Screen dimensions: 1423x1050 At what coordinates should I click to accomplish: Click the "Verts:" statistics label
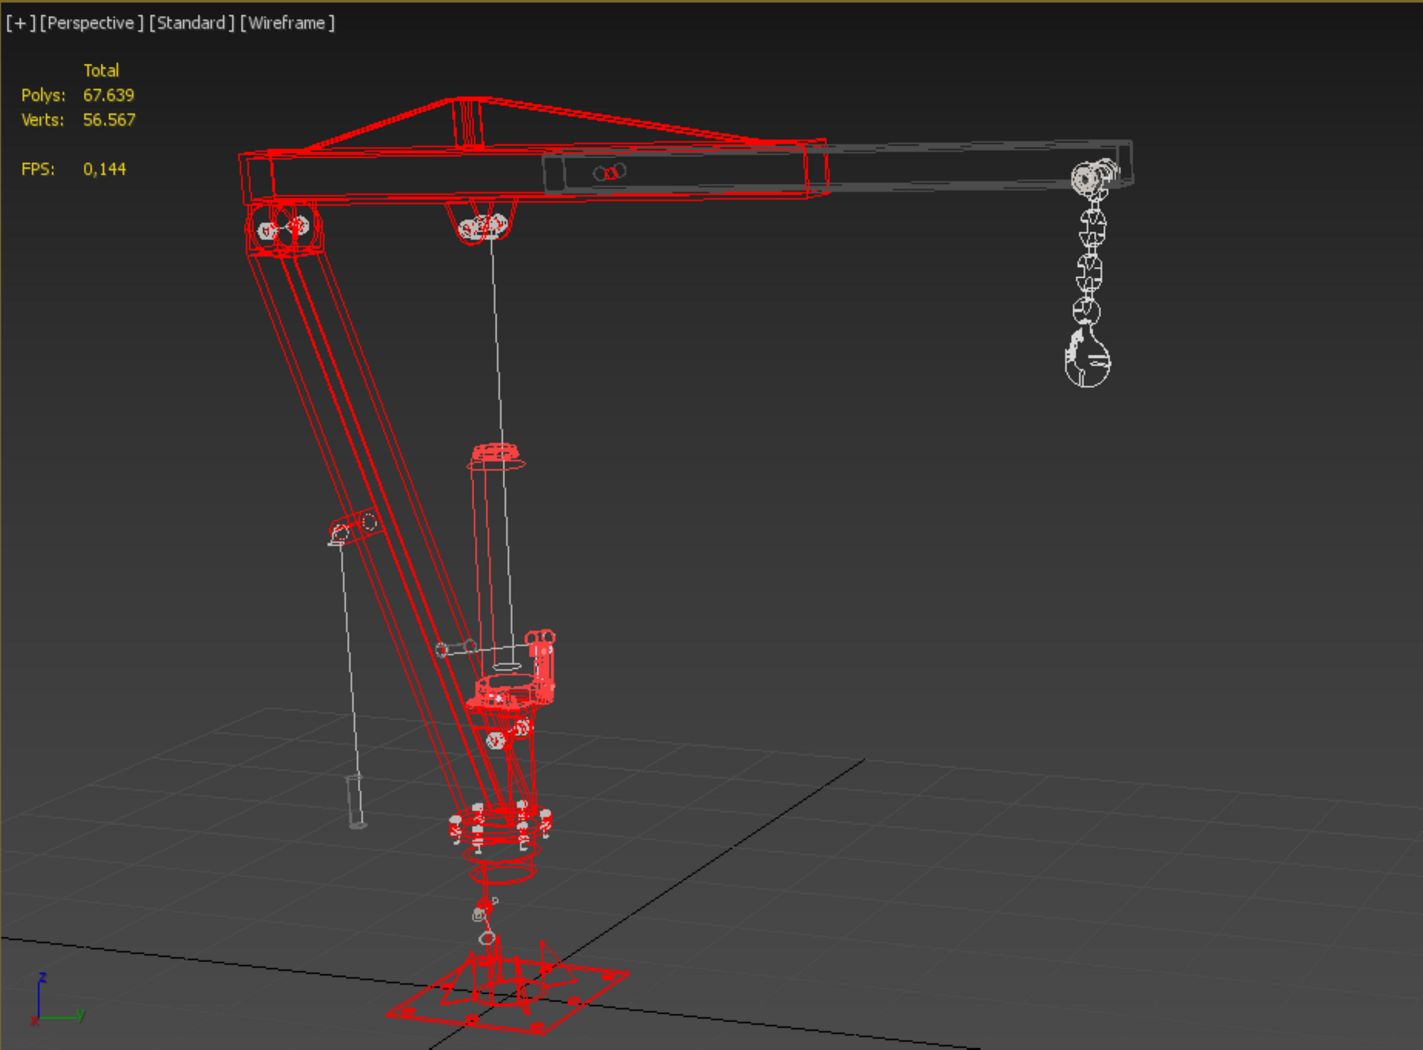pos(42,120)
